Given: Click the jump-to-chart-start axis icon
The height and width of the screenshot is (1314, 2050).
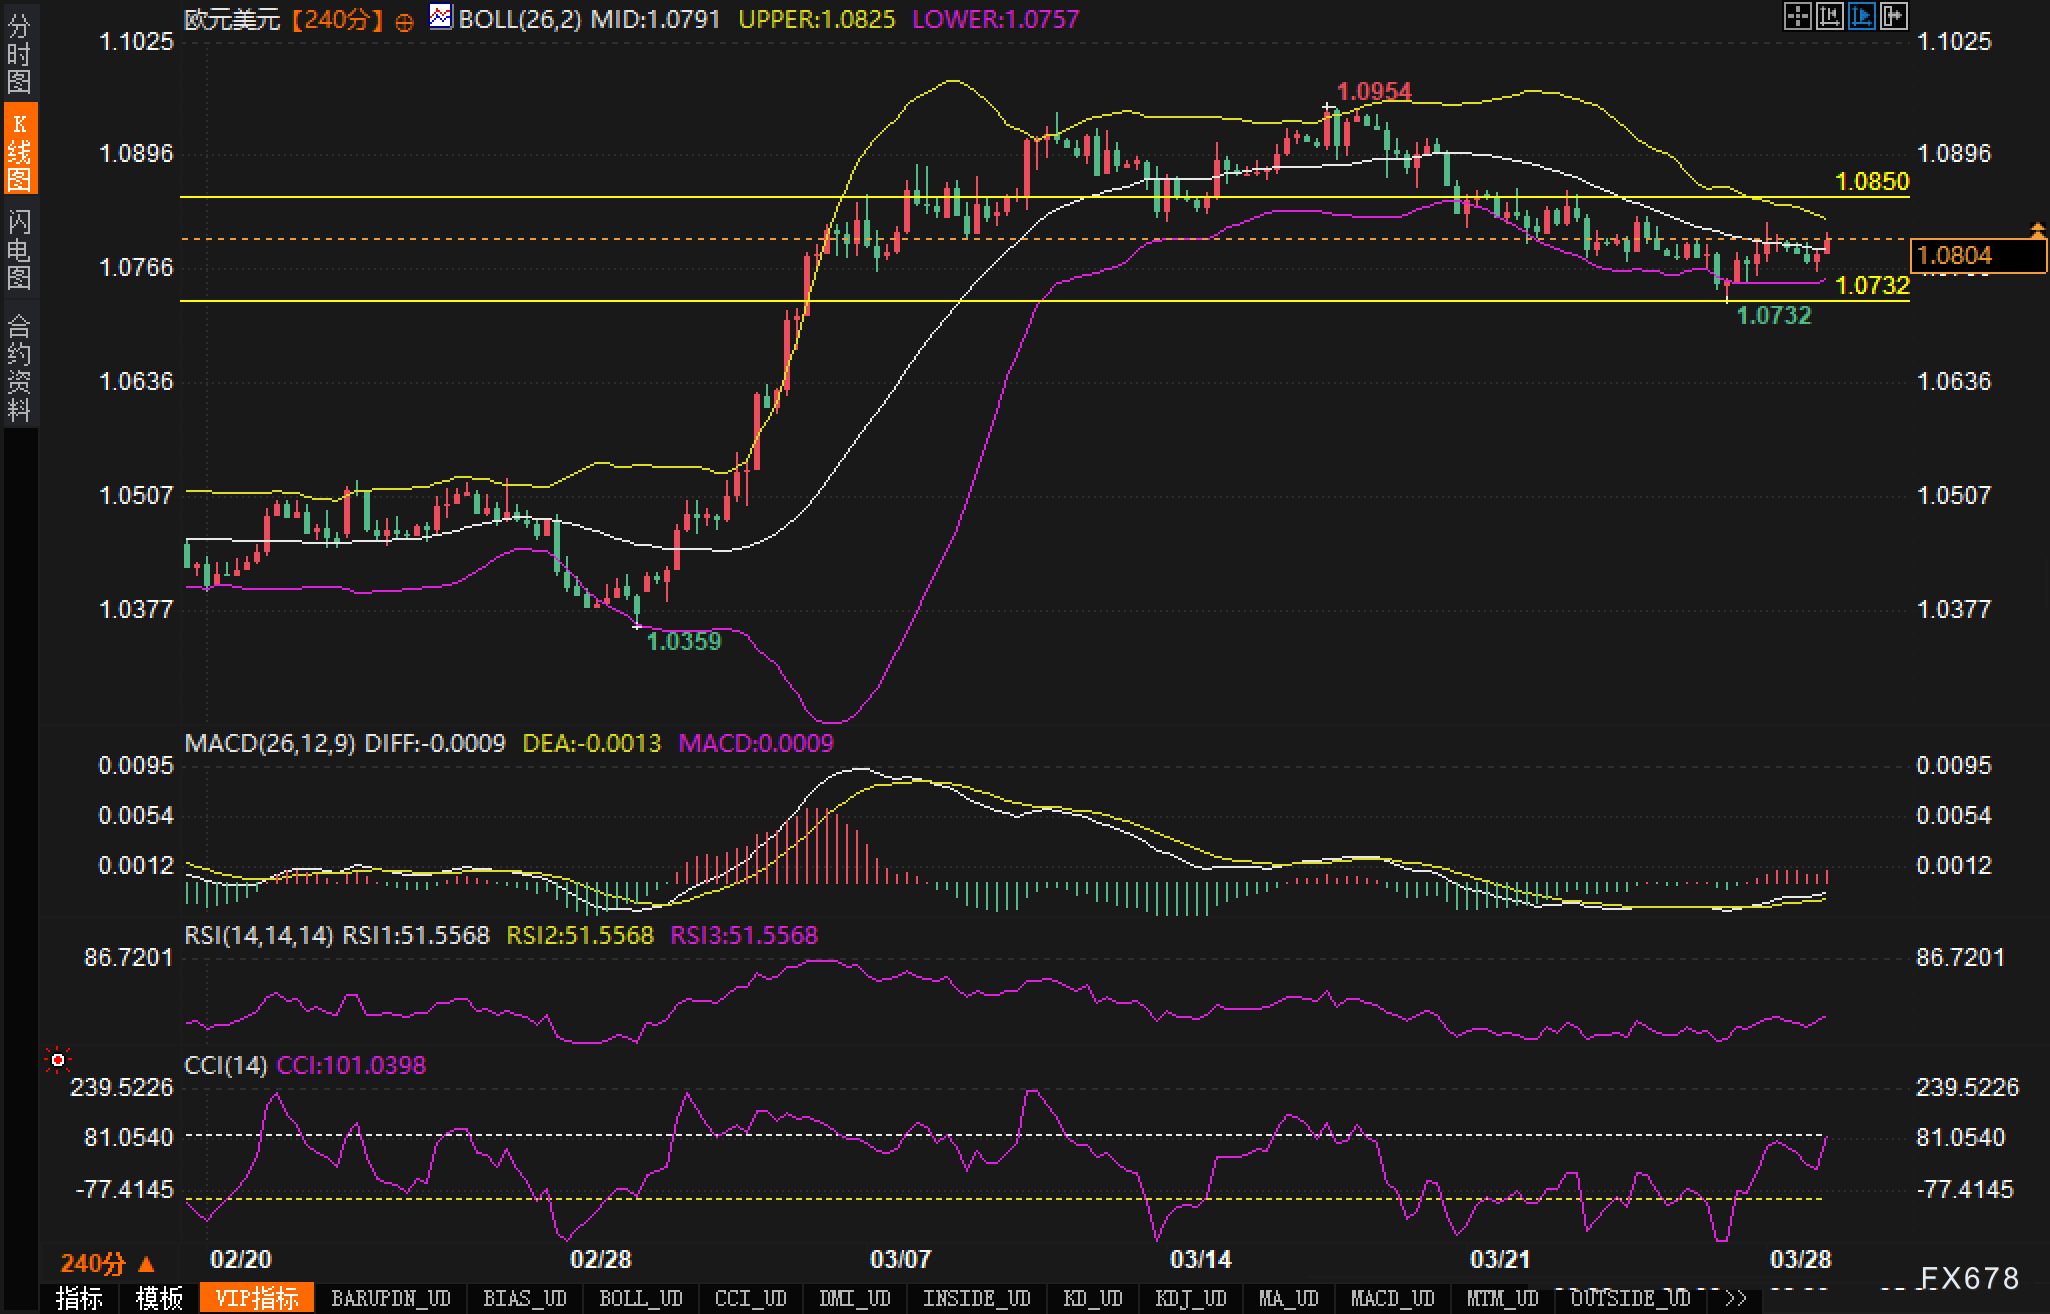Looking at the screenshot, I should point(1829,17).
